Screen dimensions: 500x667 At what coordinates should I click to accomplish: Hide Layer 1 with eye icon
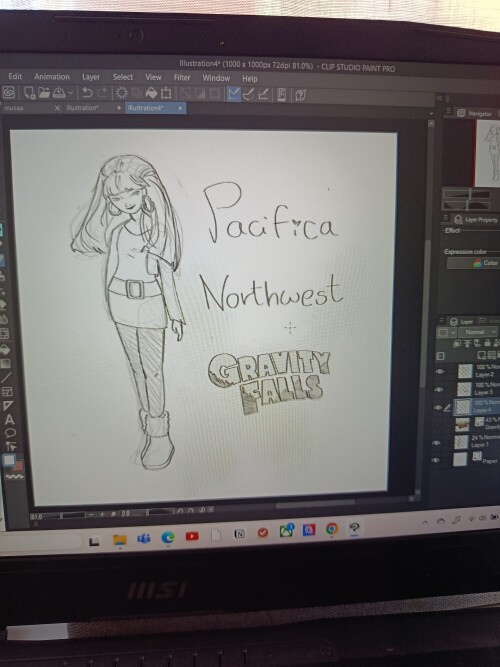436,442
